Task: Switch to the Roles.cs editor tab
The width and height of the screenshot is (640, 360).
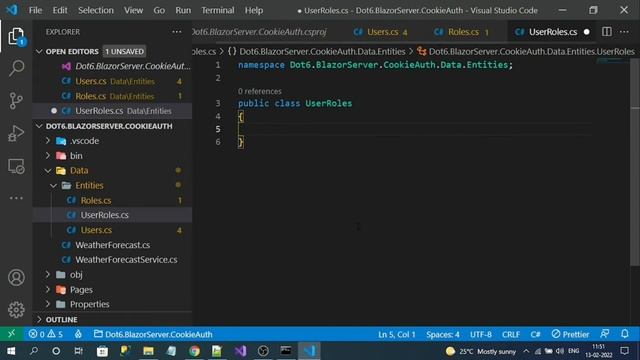Action: [462, 32]
